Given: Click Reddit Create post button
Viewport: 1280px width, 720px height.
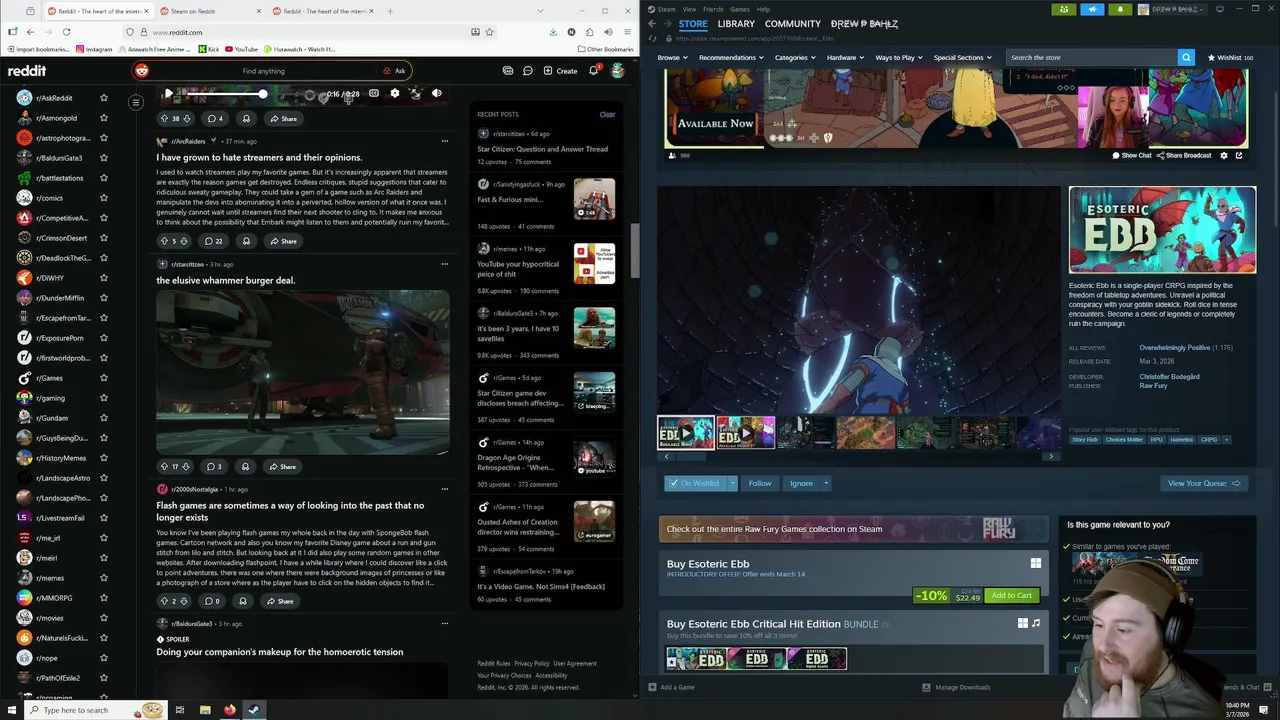Looking at the screenshot, I should point(560,71).
